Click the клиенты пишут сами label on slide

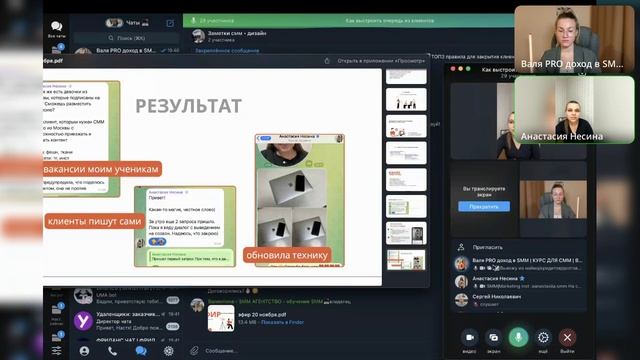click(x=94, y=221)
